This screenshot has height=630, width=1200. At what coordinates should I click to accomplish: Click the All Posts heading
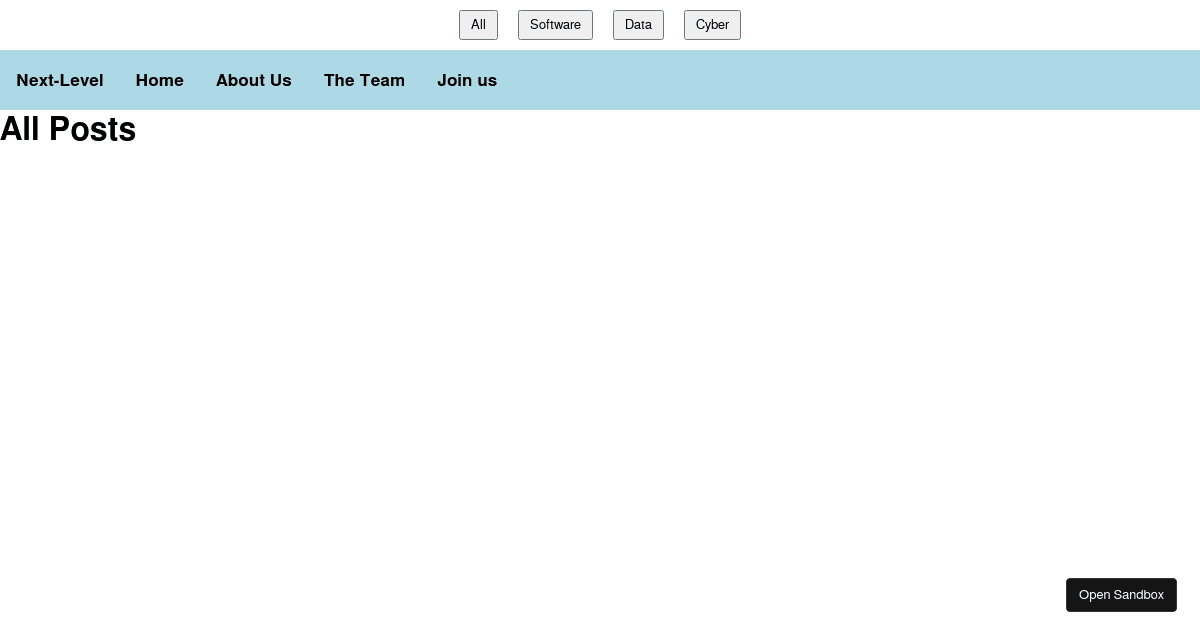click(x=67, y=129)
